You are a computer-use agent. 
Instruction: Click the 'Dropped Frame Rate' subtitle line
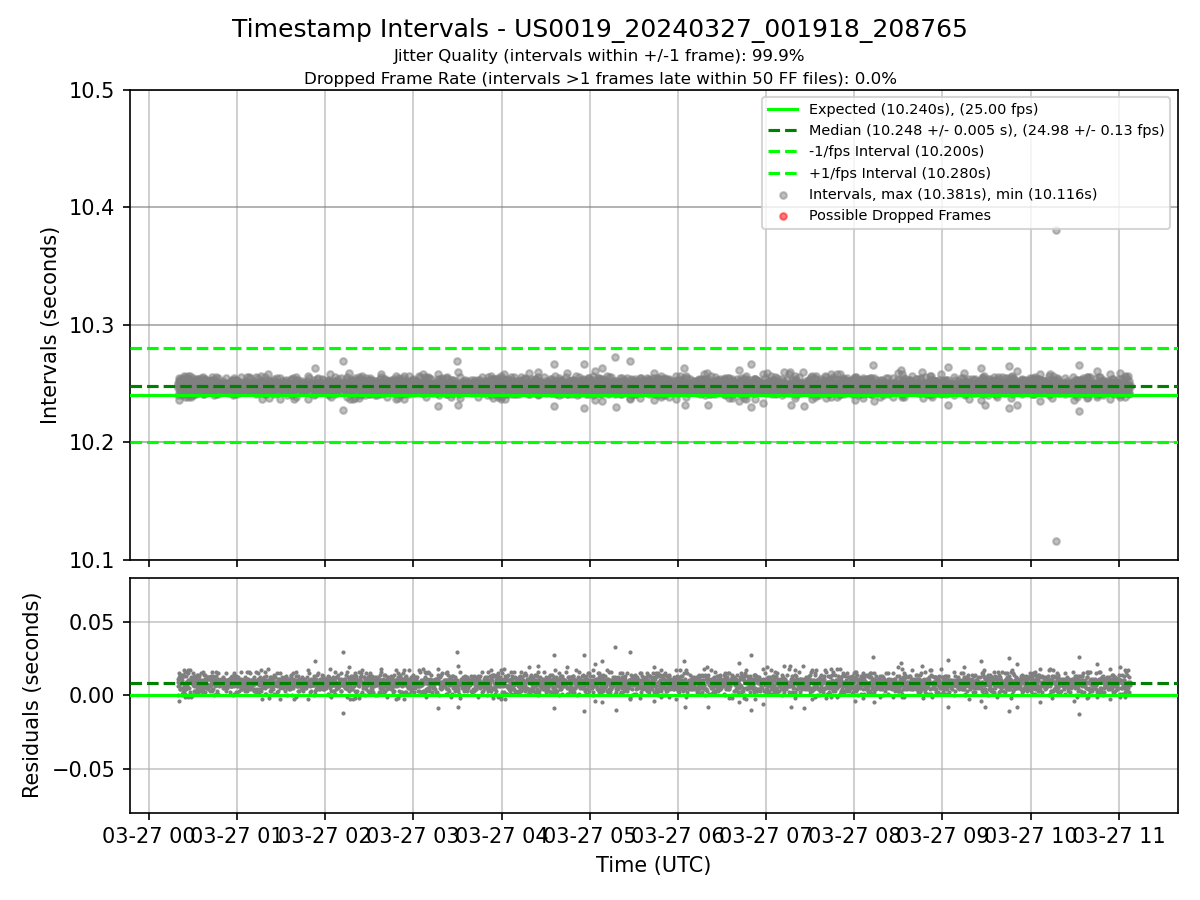point(600,78)
